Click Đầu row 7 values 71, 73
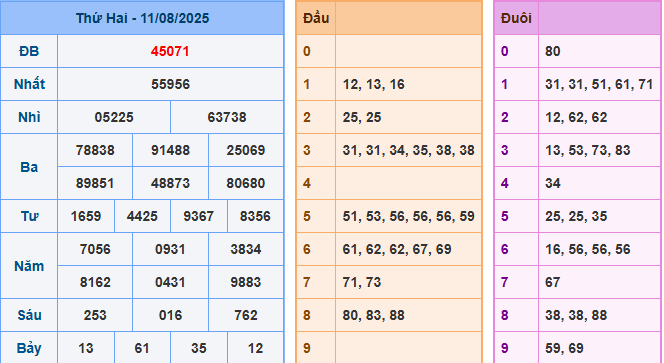The height and width of the screenshot is (363, 664). pyautogui.click(x=362, y=283)
